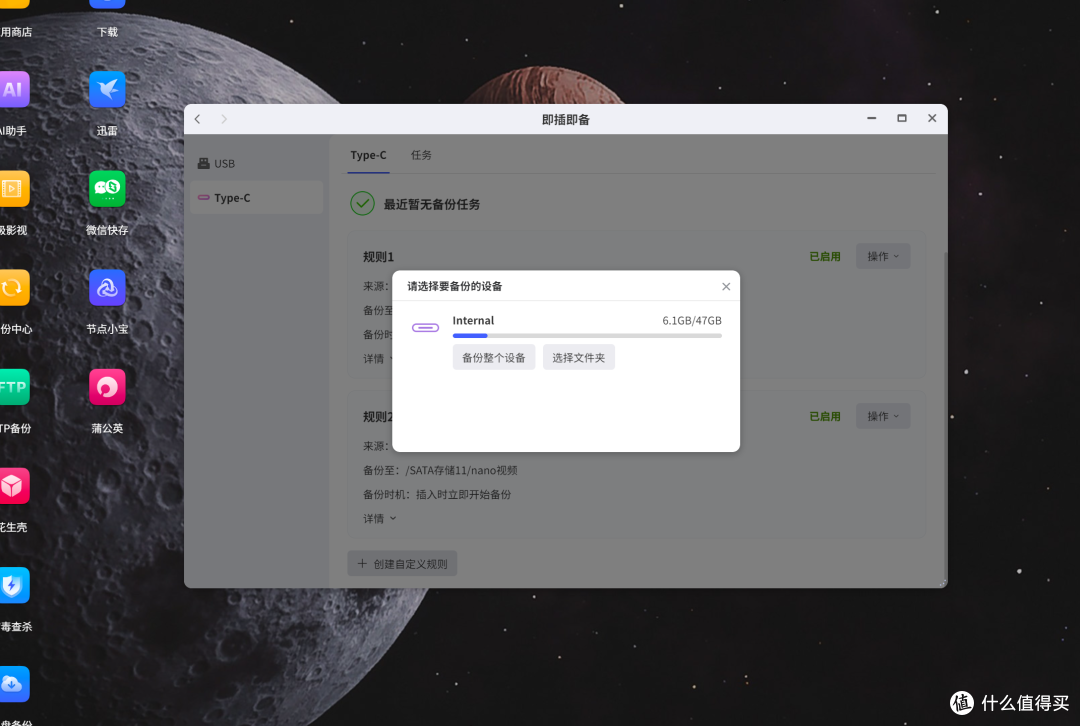Click the back arrow in the 即插即备 window

tap(198, 119)
